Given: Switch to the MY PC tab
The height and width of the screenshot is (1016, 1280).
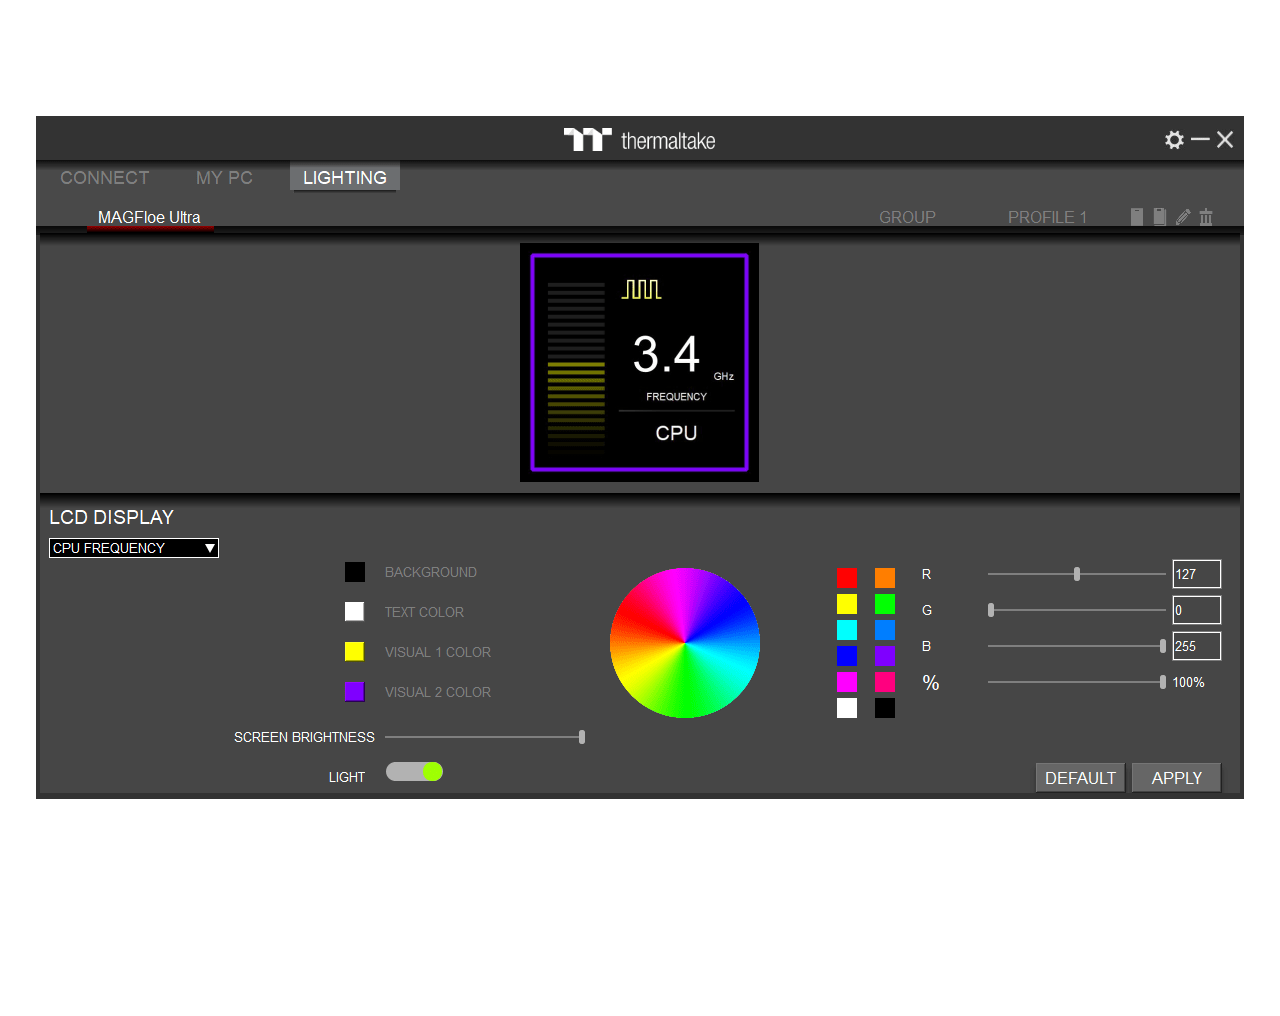Looking at the screenshot, I should [224, 178].
